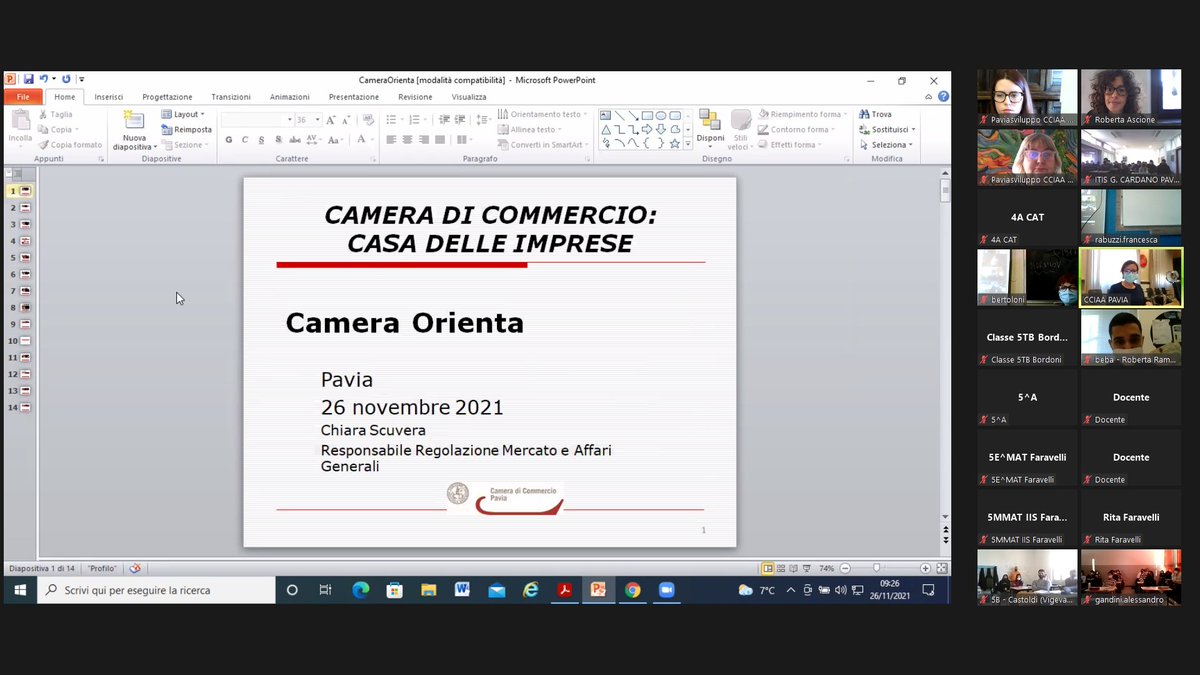The width and height of the screenshot is (1200, 675).
Task: Click the Reimposta button
Action: pyautogui.click(x=187, y=129)
